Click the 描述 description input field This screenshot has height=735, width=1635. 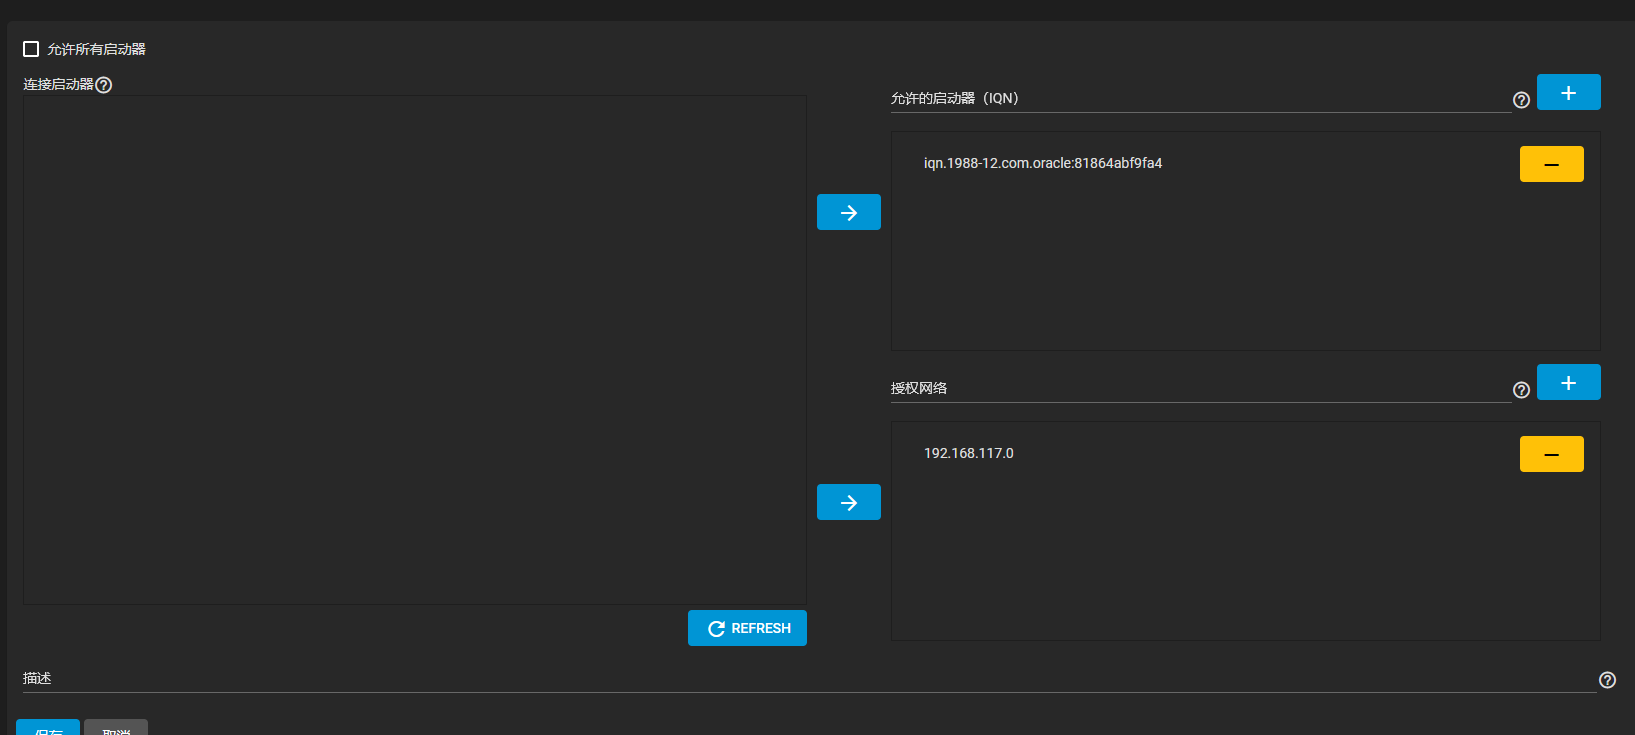[800, 679]
